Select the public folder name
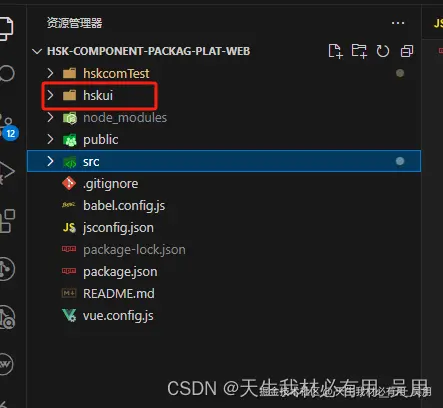Screen dimensions: 443x408 coord(101,140)
